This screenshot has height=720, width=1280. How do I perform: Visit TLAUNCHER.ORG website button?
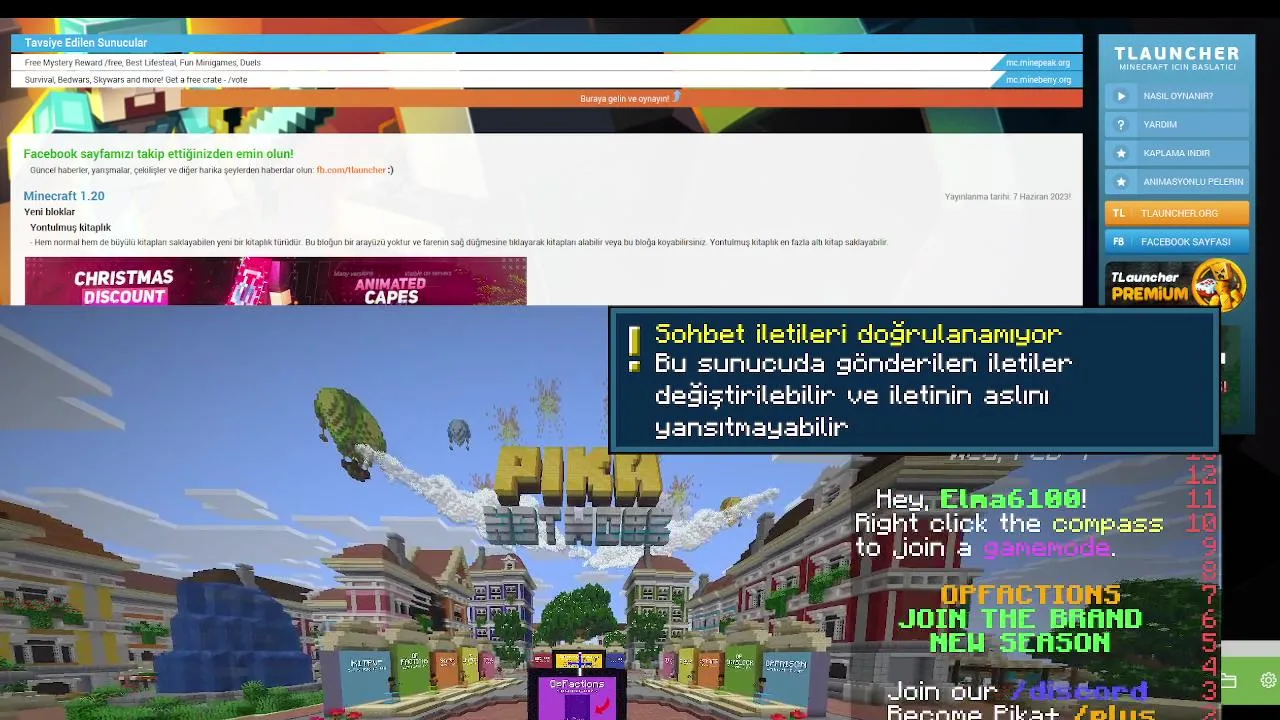pyautogui.click(x=1177, y=213)
